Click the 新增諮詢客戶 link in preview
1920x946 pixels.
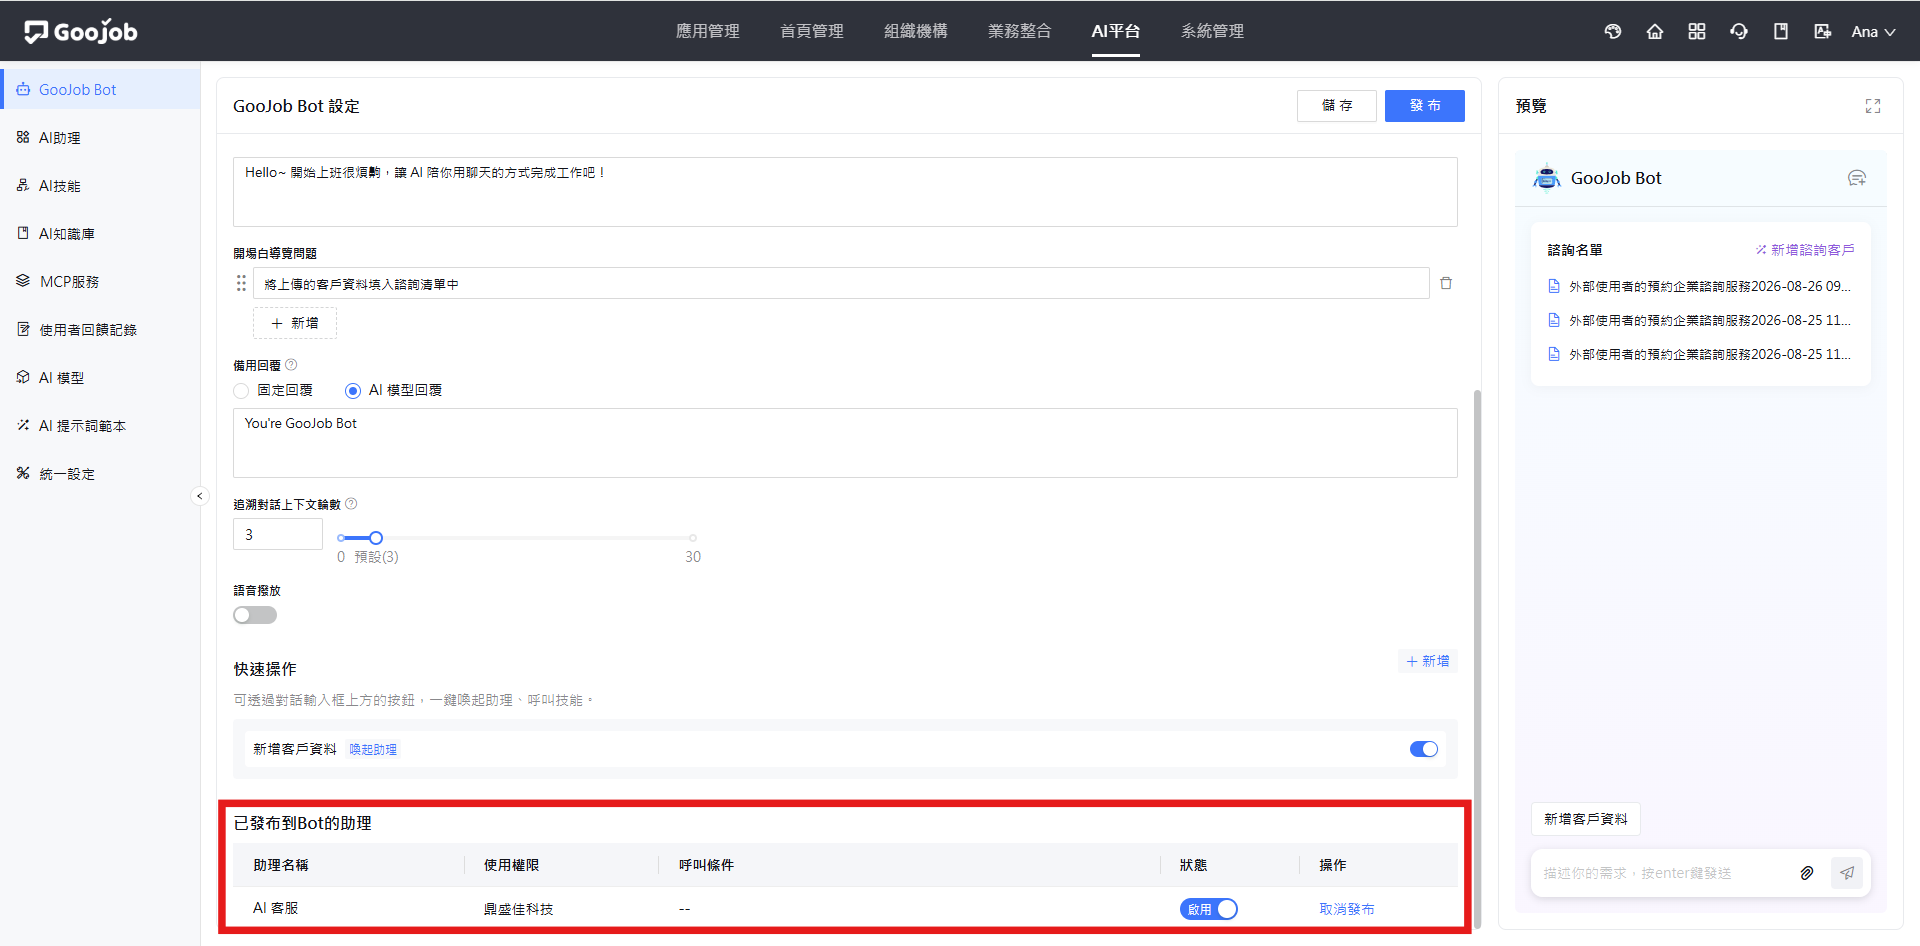coord(1805,250)
